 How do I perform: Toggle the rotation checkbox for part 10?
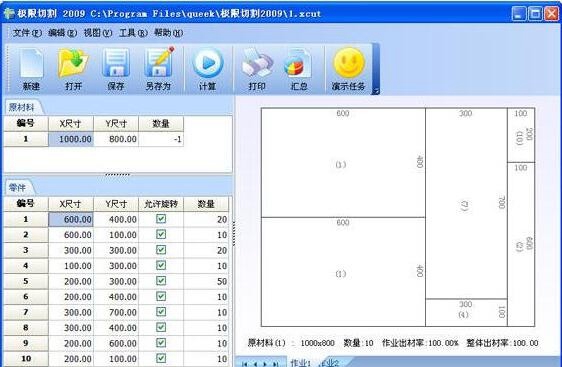(x=161, y=358)
